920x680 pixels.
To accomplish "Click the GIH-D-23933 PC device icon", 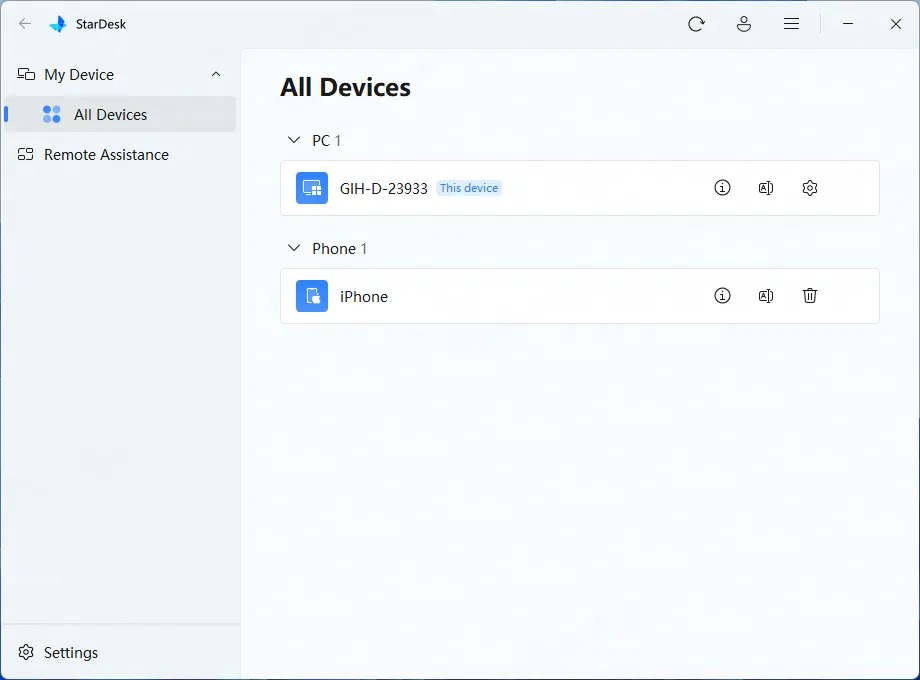I will [312, 188].
